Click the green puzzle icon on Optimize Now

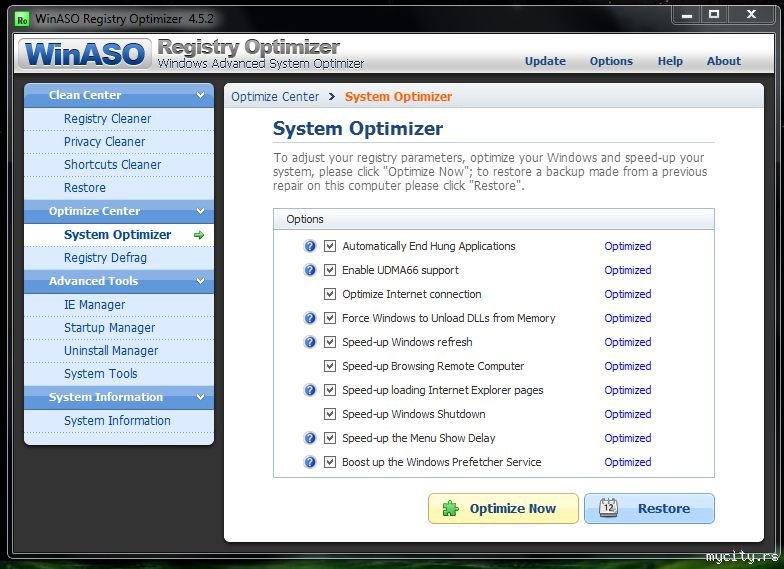[x=450, y=508]
